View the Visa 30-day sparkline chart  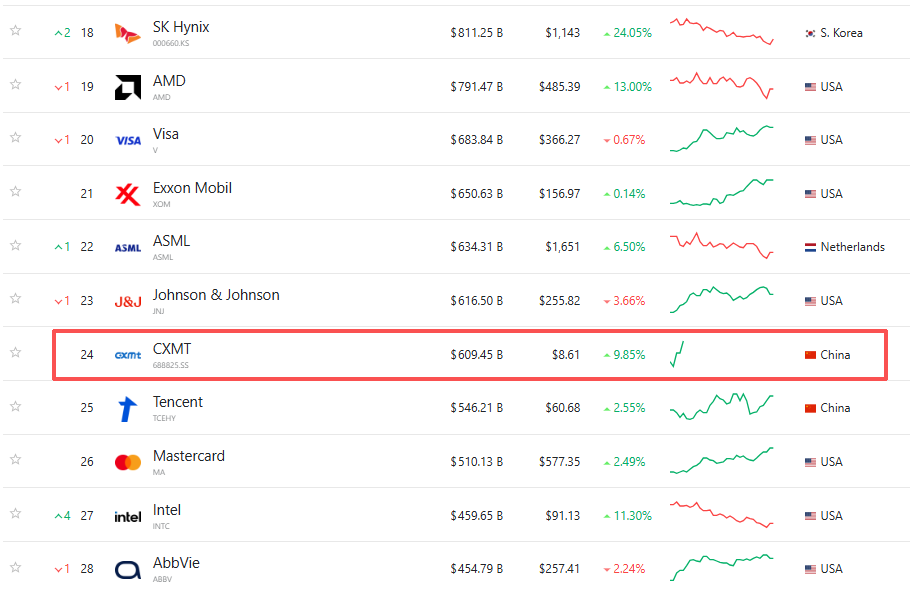tap(721, 138)
